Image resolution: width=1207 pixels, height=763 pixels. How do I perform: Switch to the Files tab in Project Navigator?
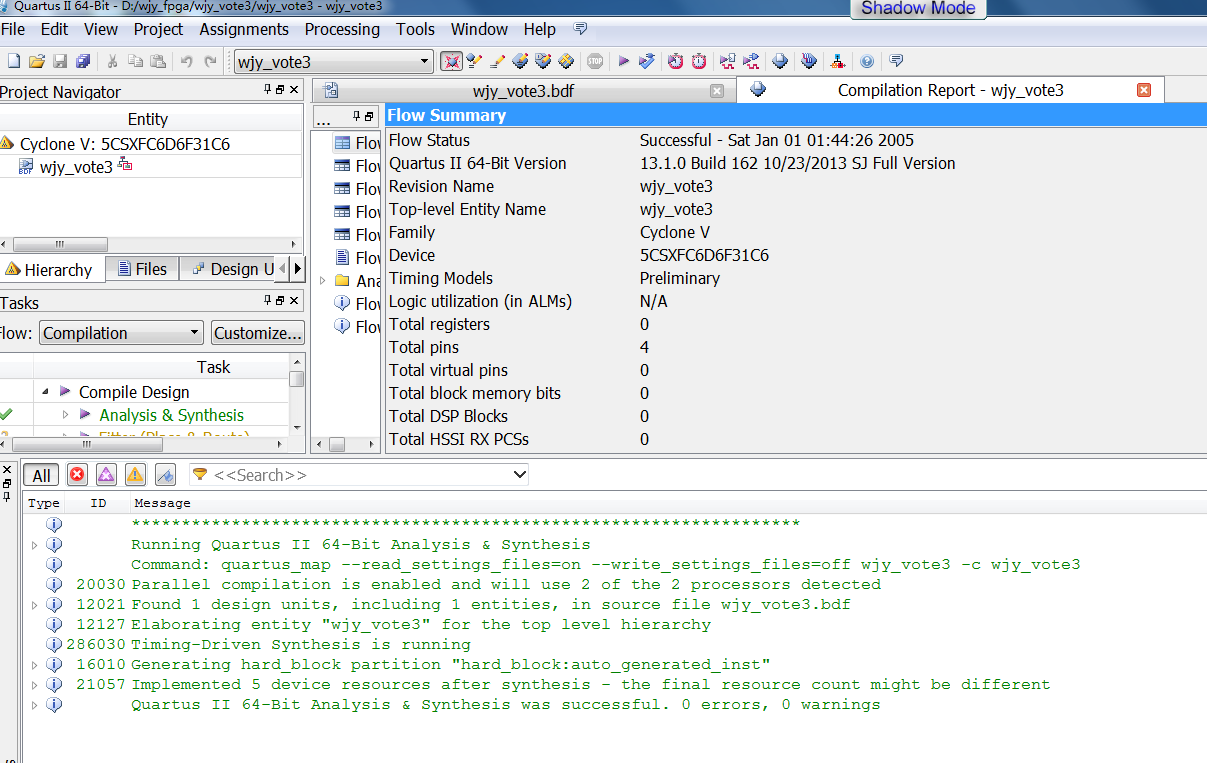tap(142, 269)
